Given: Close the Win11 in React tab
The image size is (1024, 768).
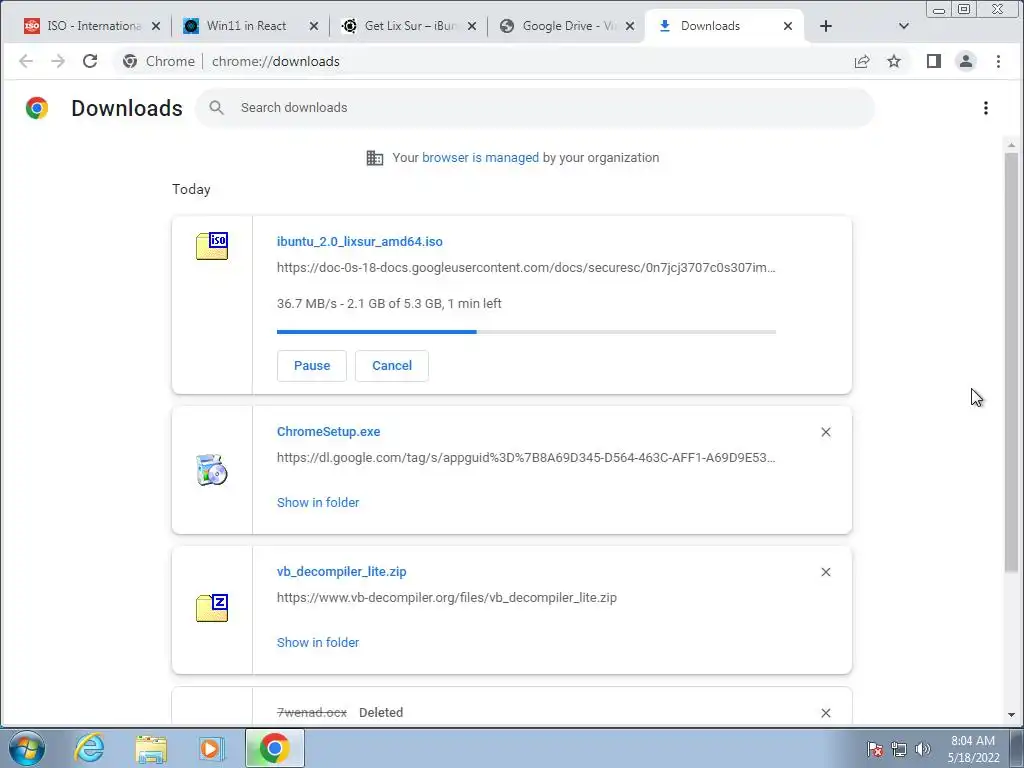Looking at the screenshot, I should (x=313, y=26).
